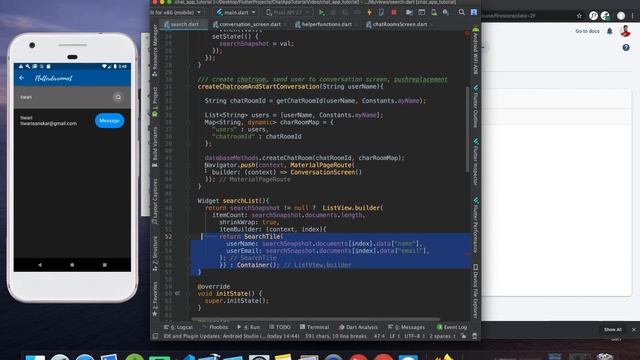The height and width of the screenshot is (360, 640).
Task: Open Search Everywhere magnifier in Android Studio toolbar
Action: coord(461,13)
